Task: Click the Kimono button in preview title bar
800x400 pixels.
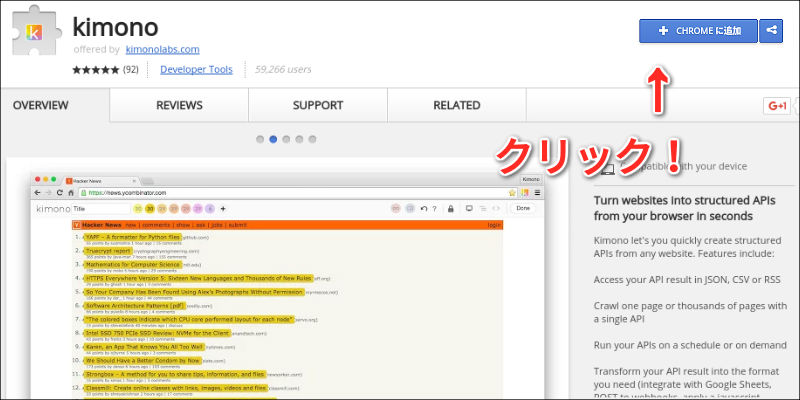Action: coord(531,180)
